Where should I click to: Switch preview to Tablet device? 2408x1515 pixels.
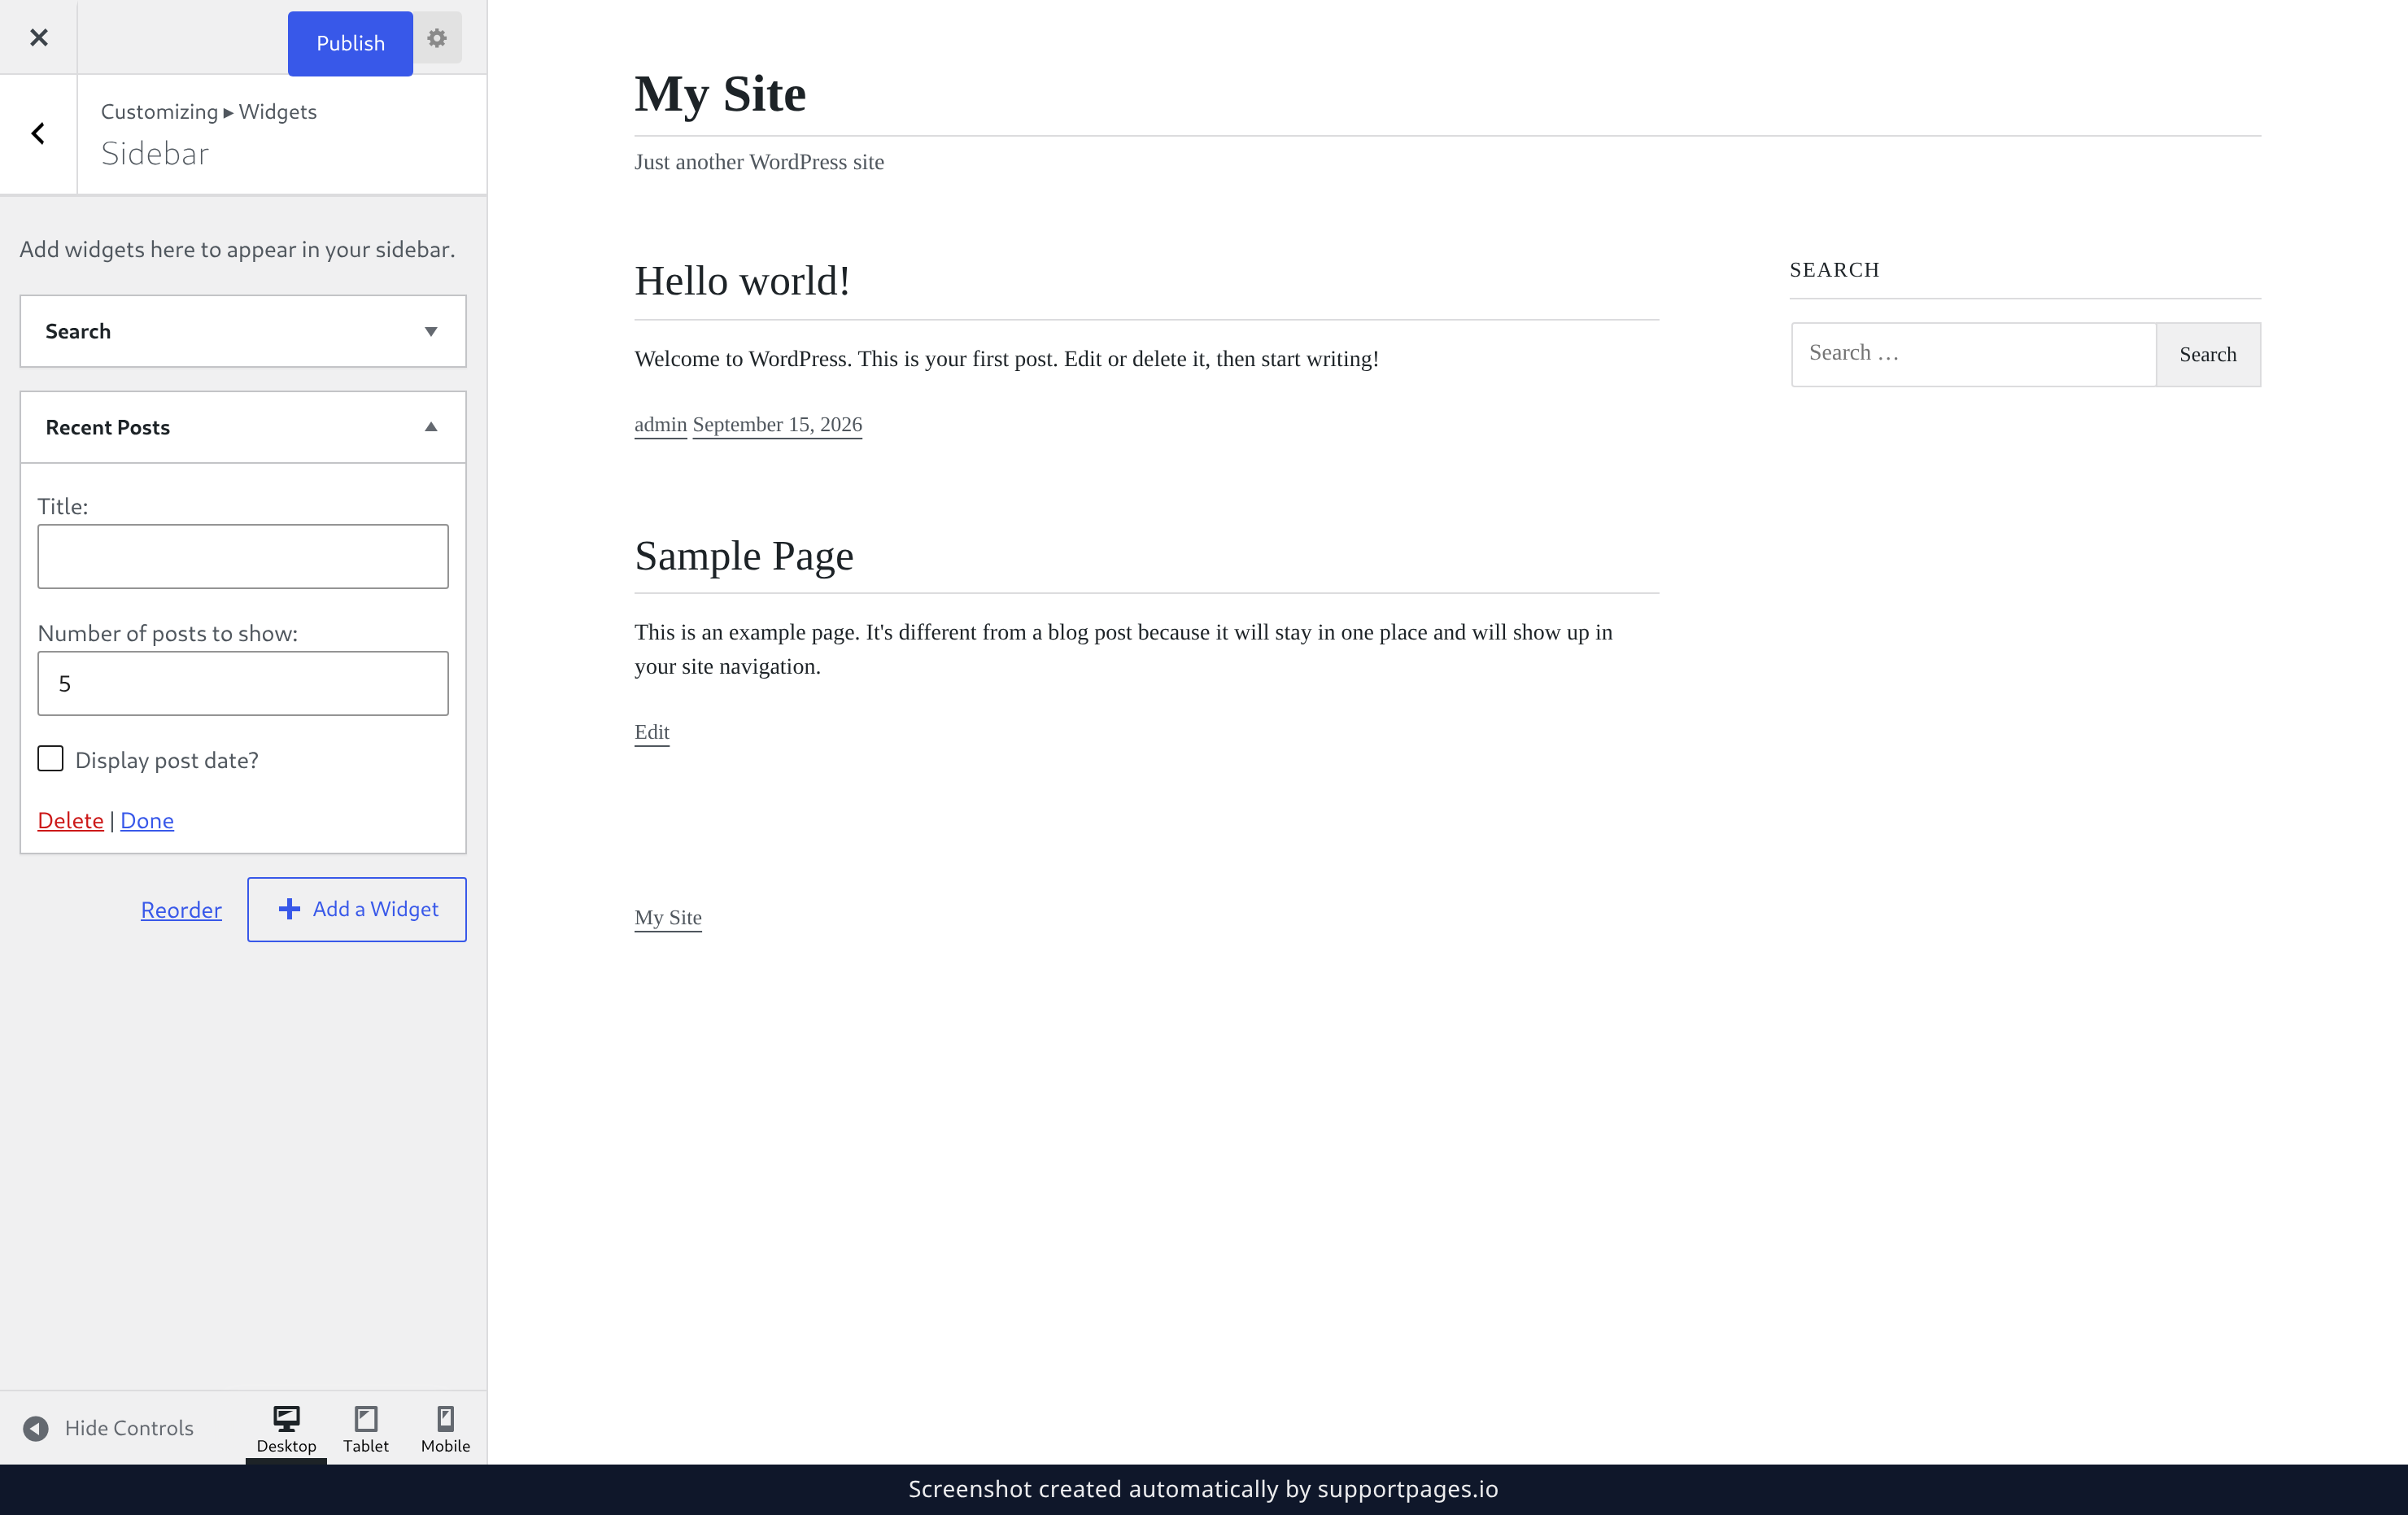coord(366,1429)
